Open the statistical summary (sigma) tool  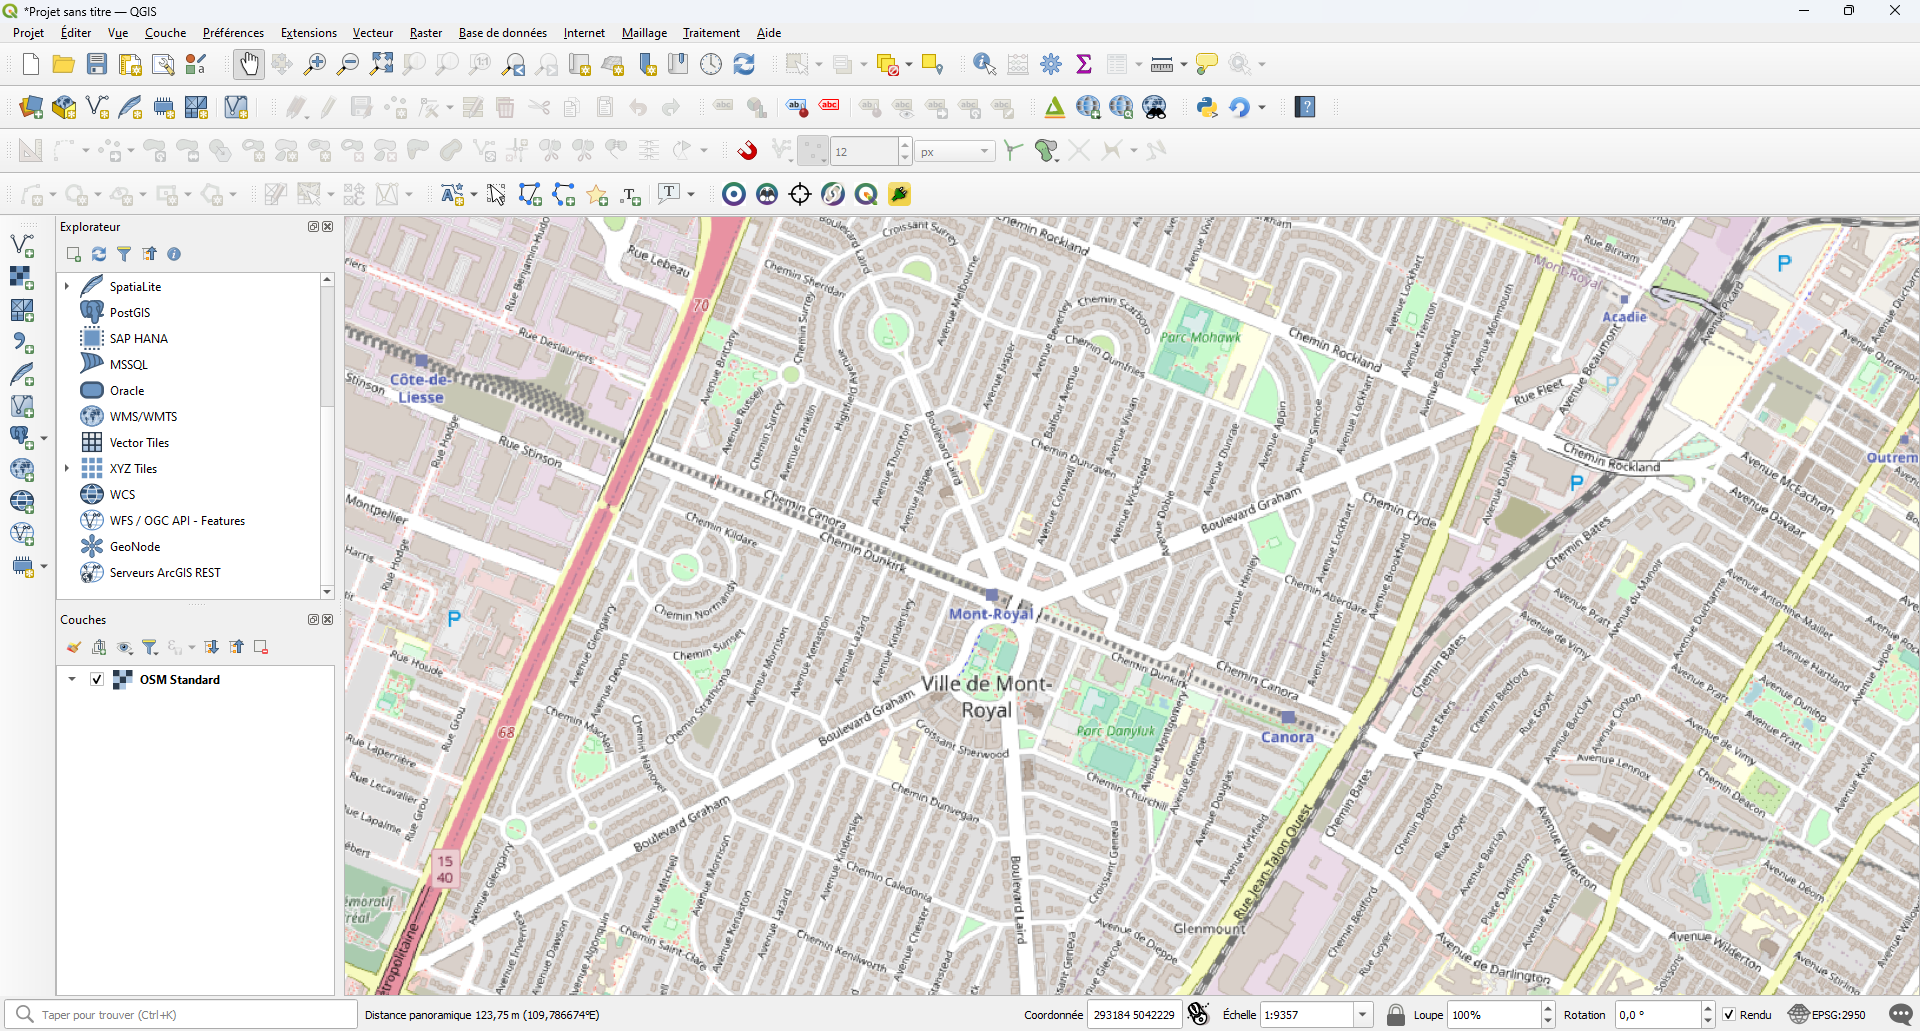click(x=1084, y=65)
